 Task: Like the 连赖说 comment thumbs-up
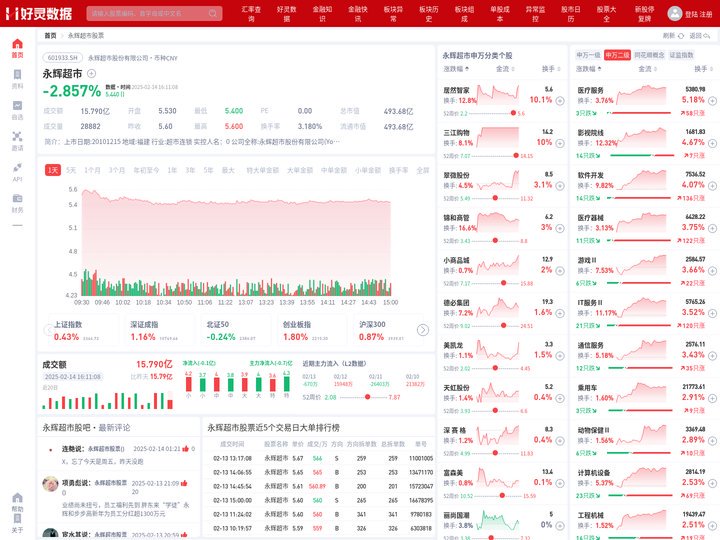tap(186, 449)
